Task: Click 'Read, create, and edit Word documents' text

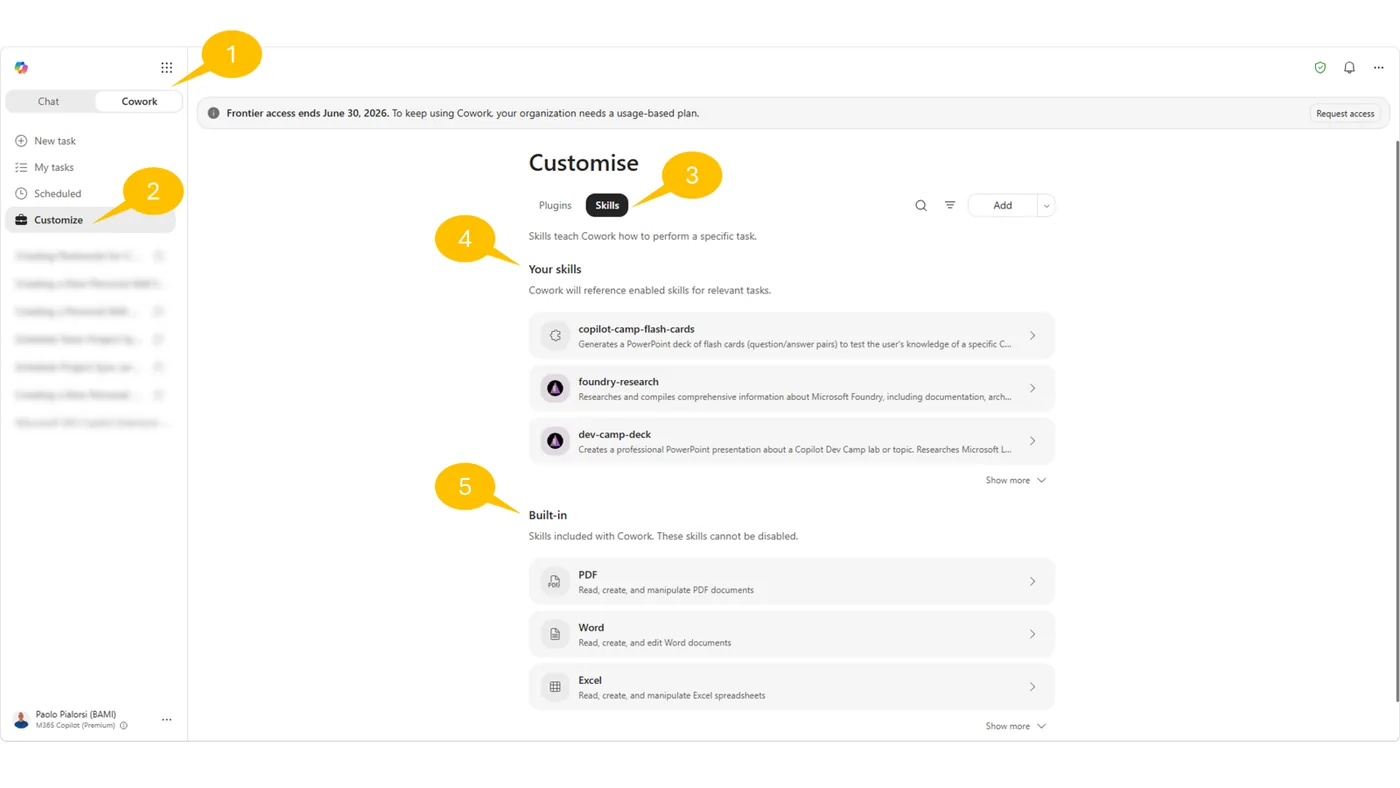Action: [654, 643]
